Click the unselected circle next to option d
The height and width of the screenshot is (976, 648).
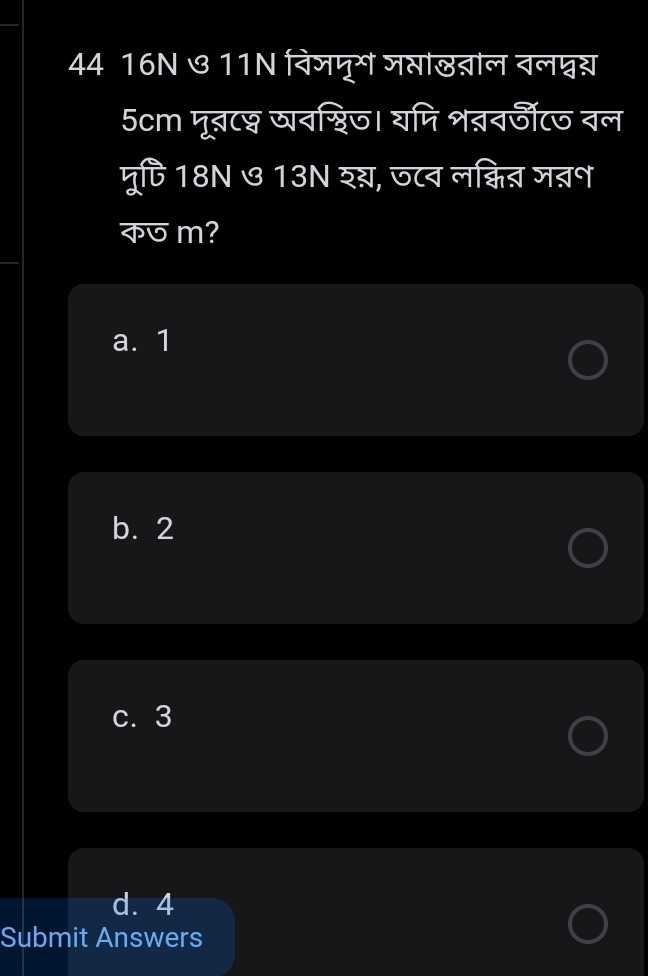pos(588,924)
